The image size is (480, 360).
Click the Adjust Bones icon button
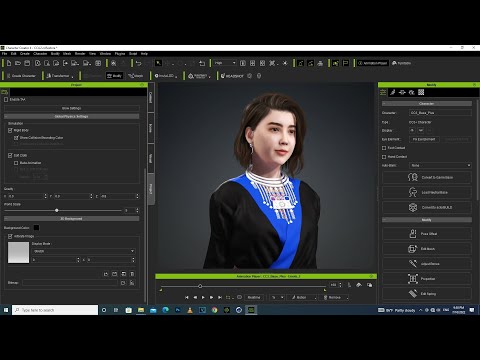coord(427,264)
